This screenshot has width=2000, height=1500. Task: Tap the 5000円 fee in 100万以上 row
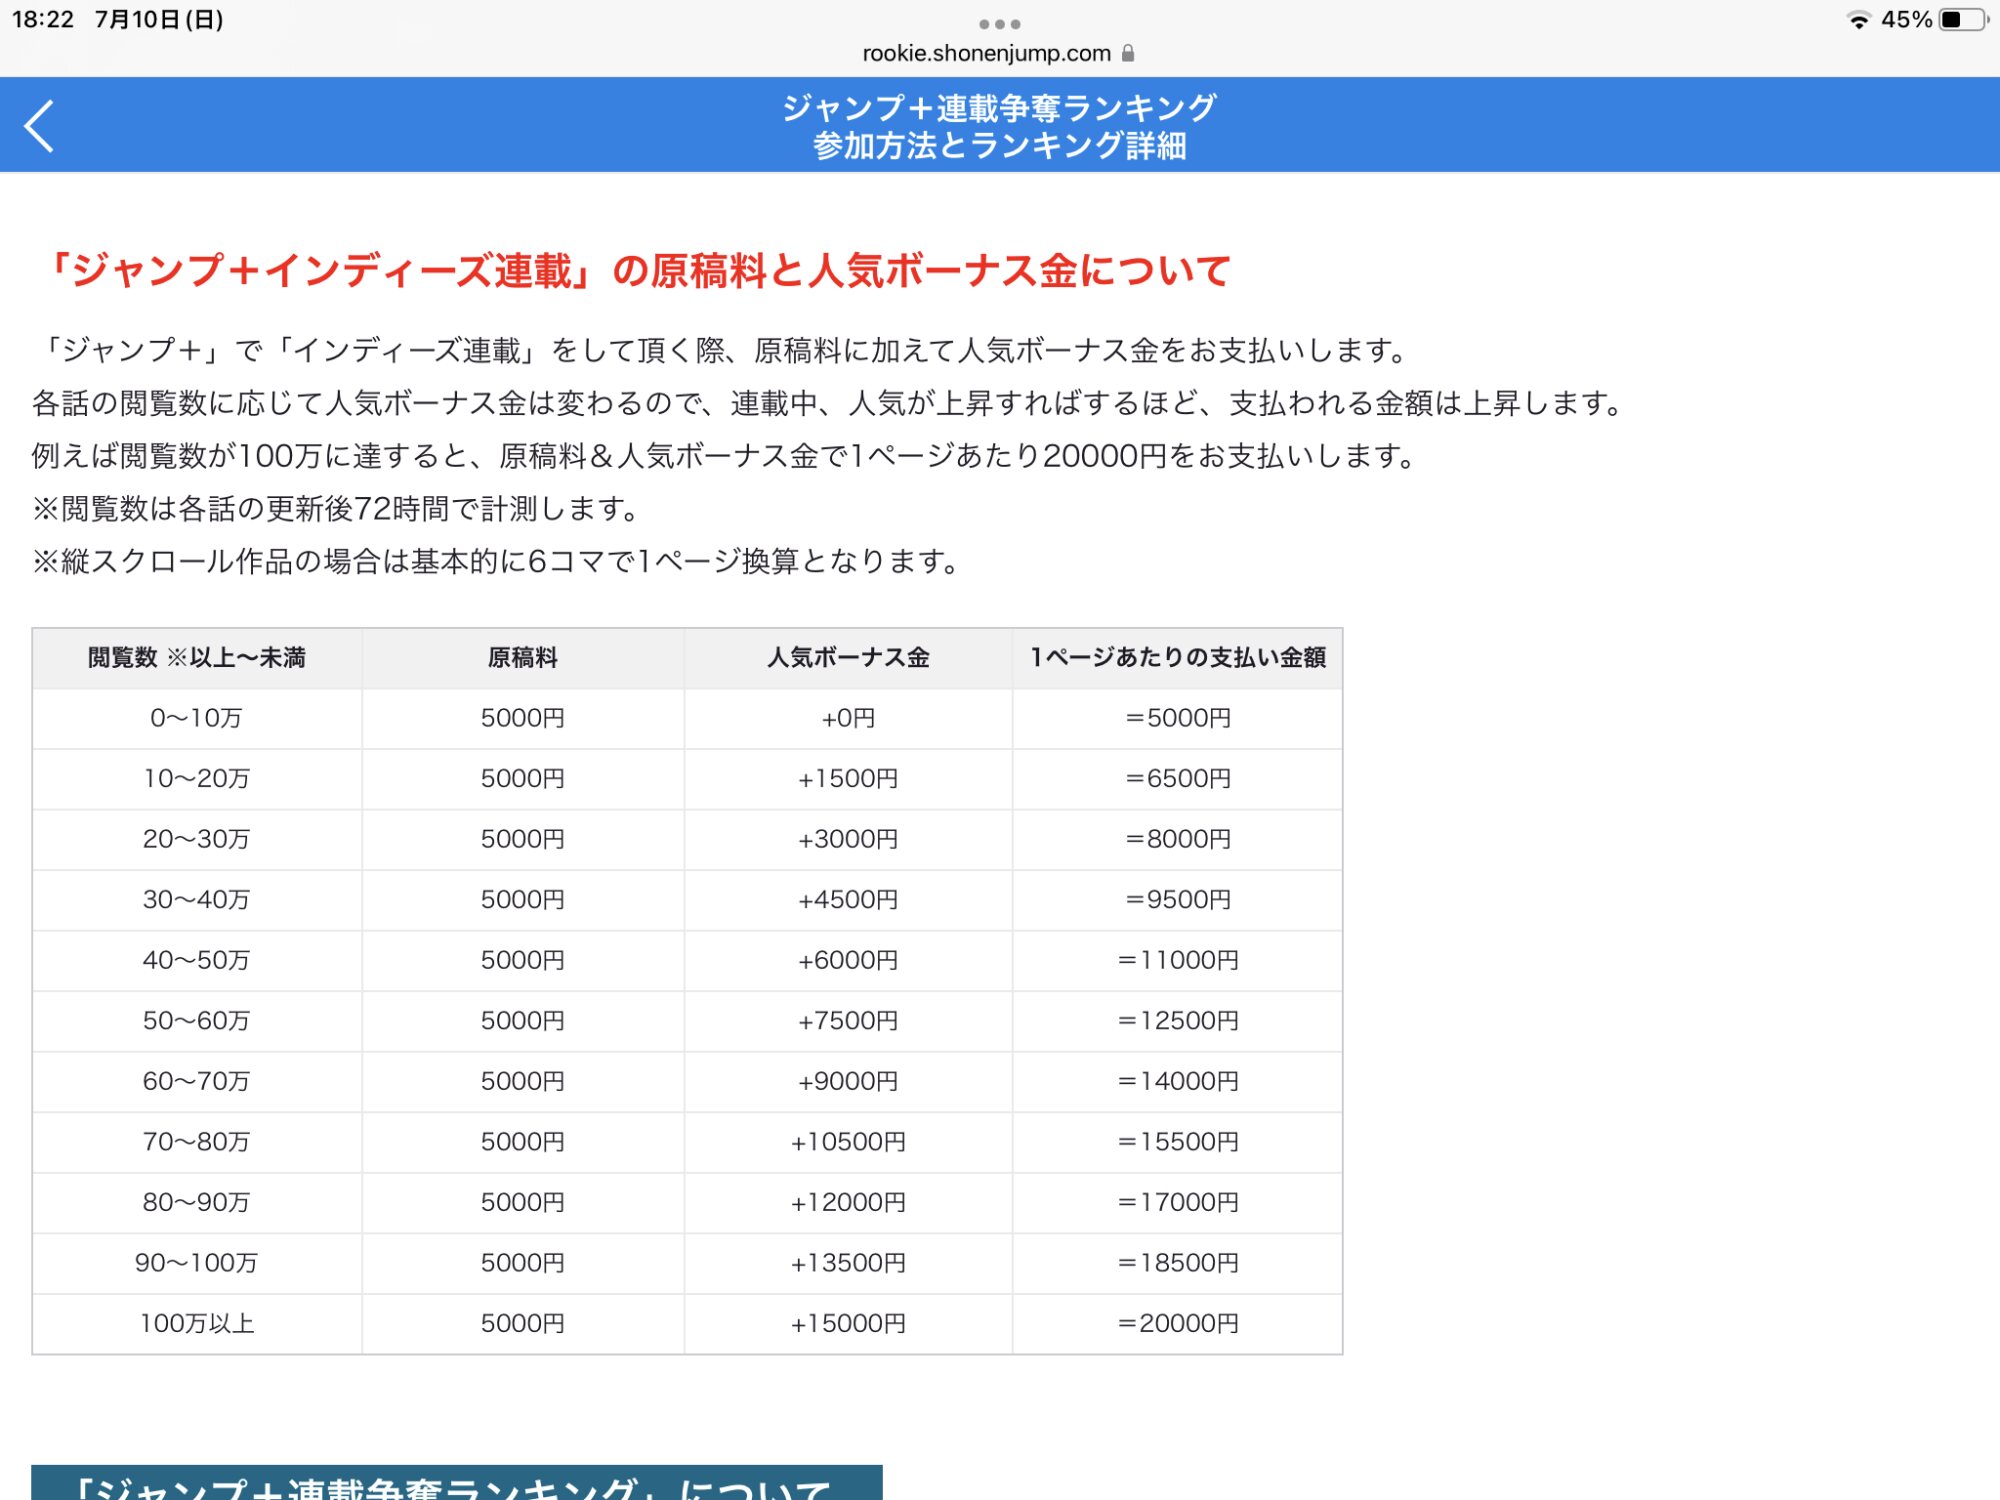(523, 1324)
